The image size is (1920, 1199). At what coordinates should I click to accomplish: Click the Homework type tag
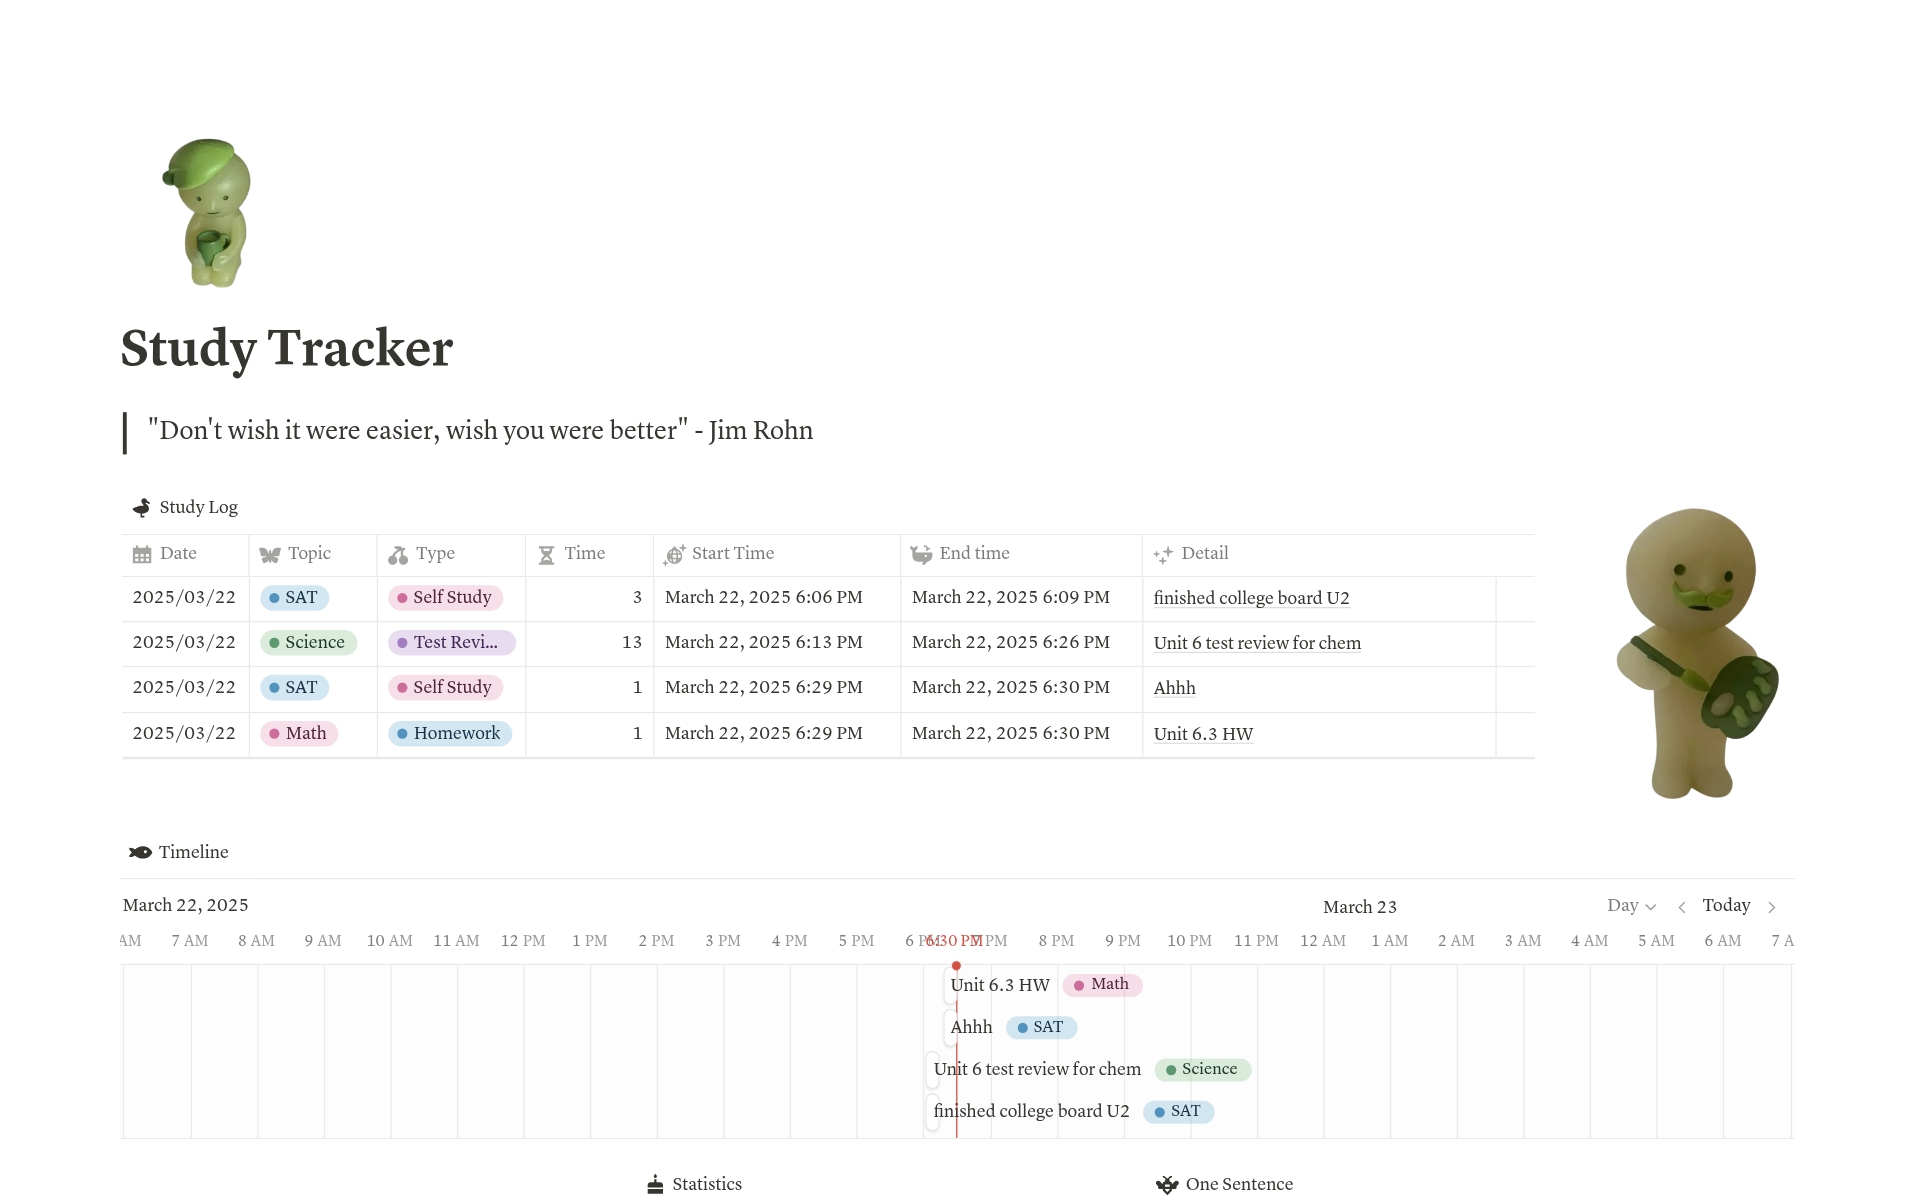coord(450,733)
